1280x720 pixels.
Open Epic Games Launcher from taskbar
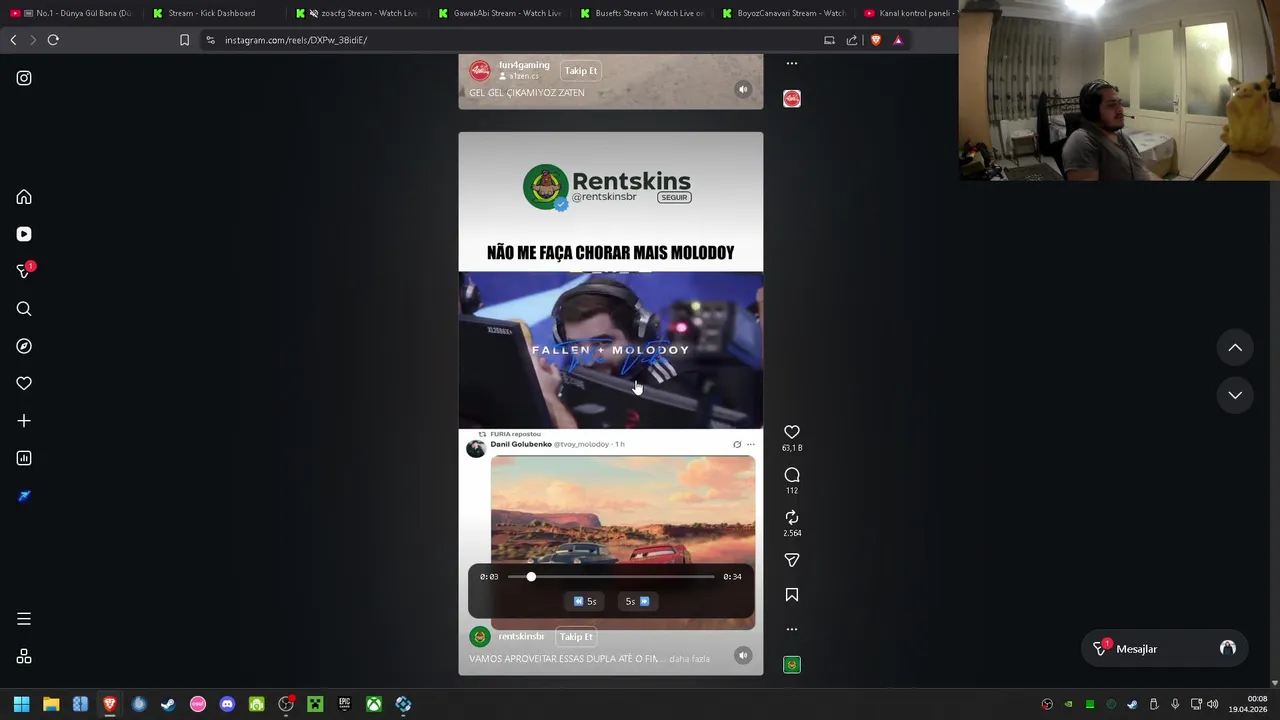click(344, 704)
